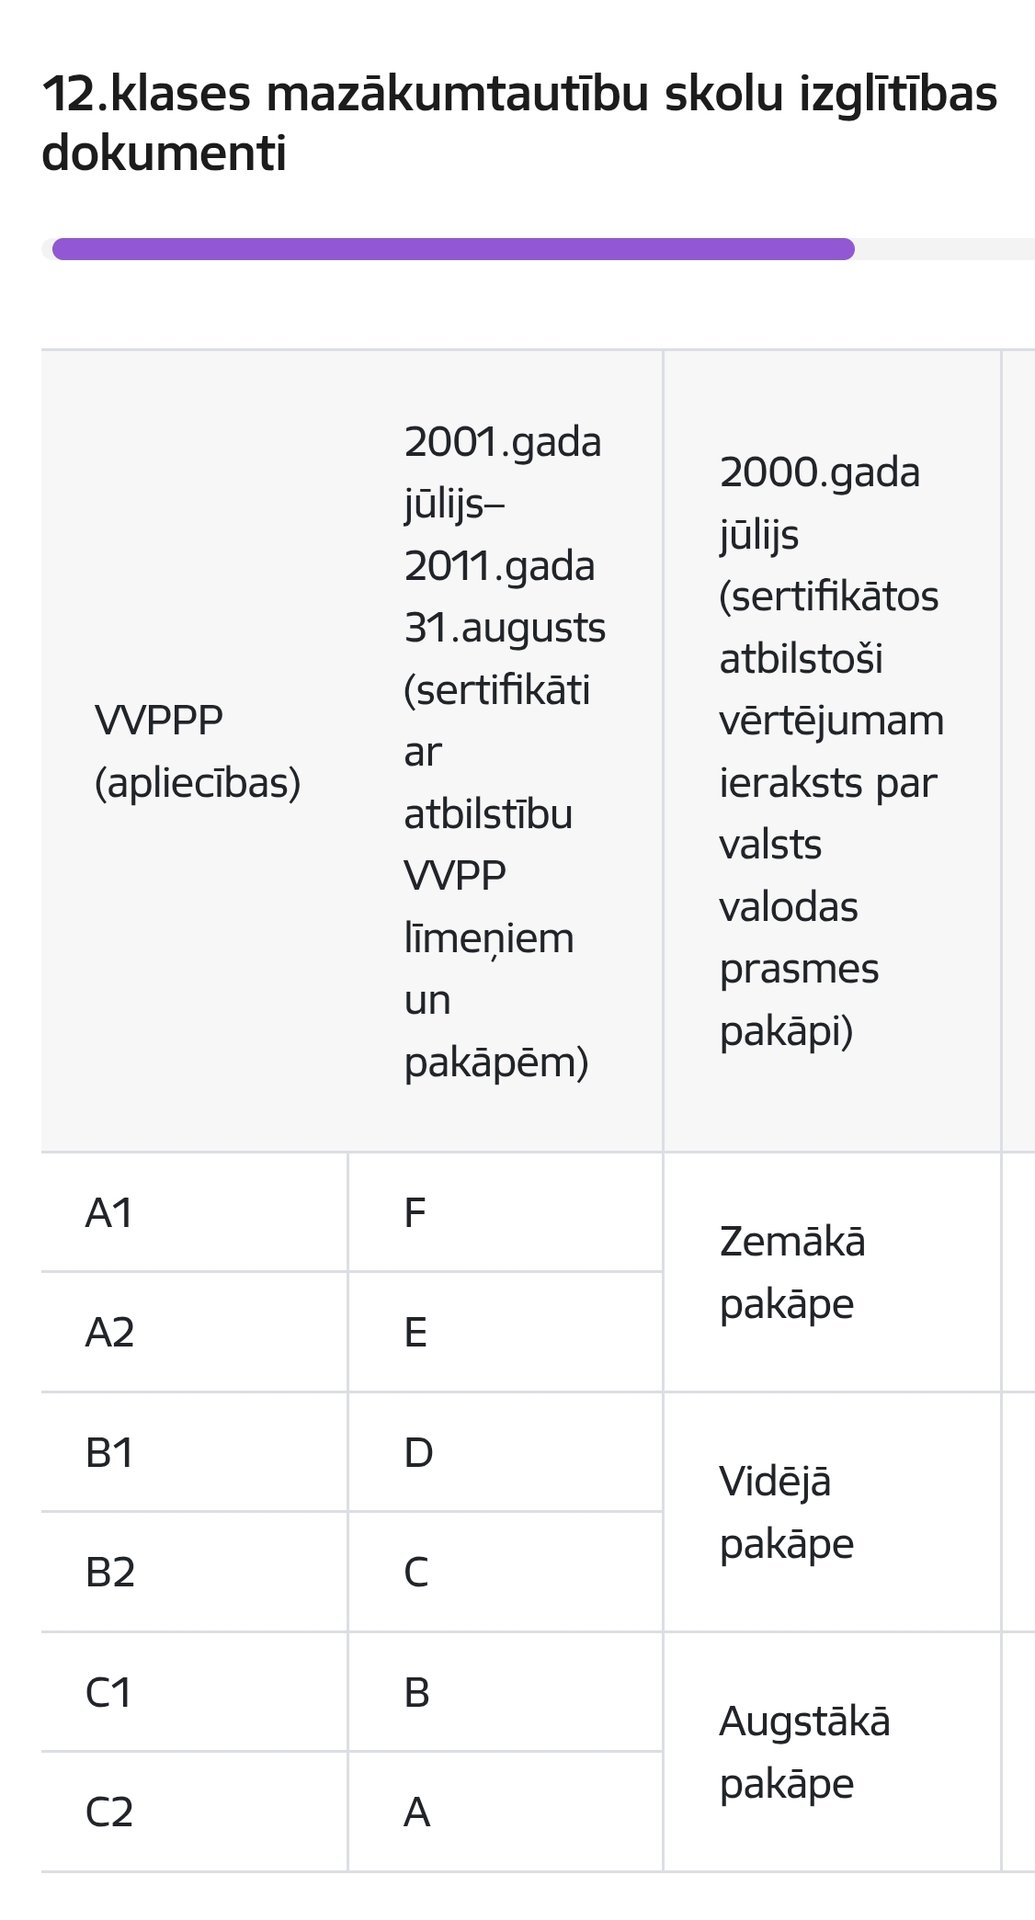Click the "Zemākā pakāpe" cell
This screenshot has width=1035, height=1920.
(792, 1272)
